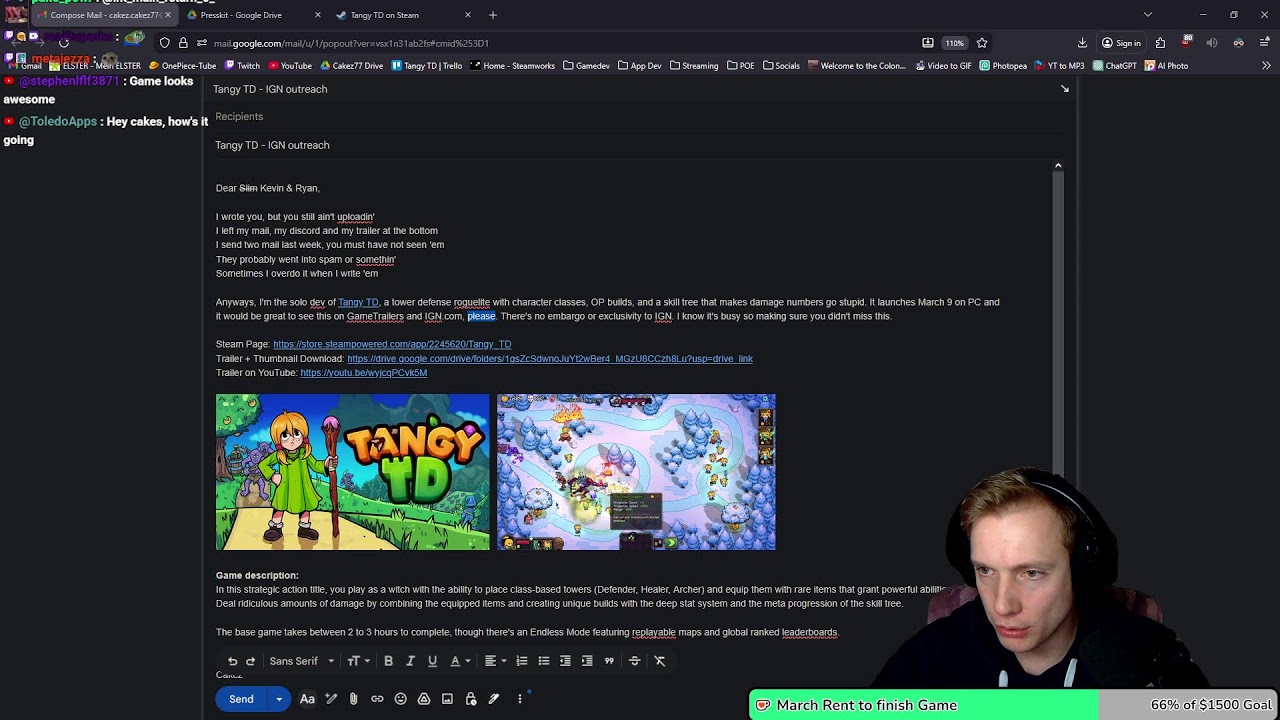This screenshot has height=720, width=1280.
Task: Open the Twitch bookmark
Action: click(242, 66)
